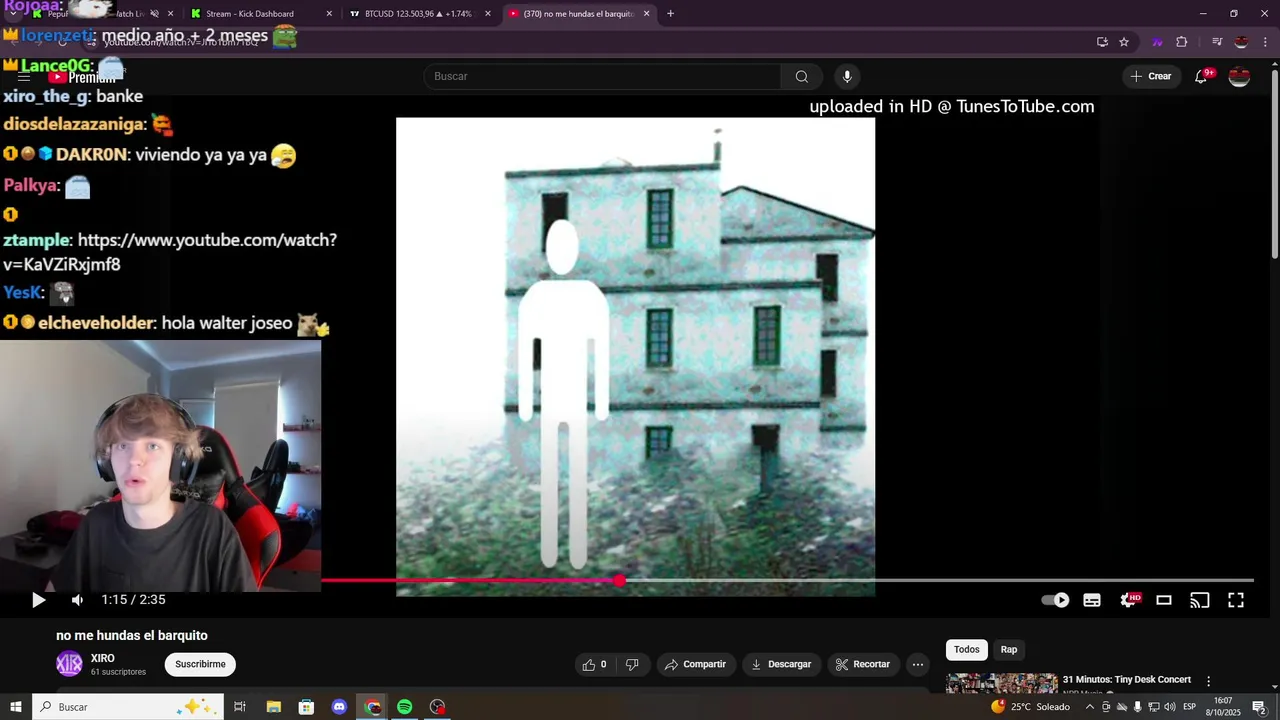Viewport: 1280px width, 720px height.
Task: Open the browser extensions puzzle icon
Action: click(1182, 42)
